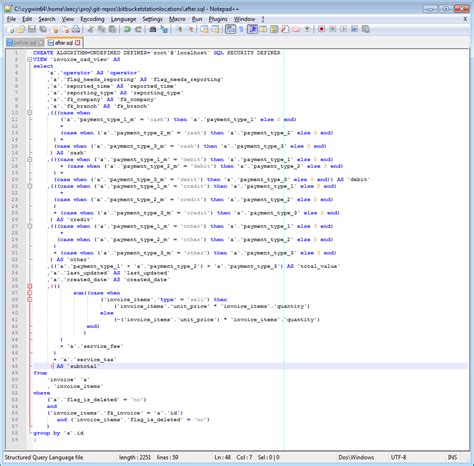Viewport: 474px width, 466px height.
Task: Click the Stop Recording macro icon
Action: (x=332, y=29)
